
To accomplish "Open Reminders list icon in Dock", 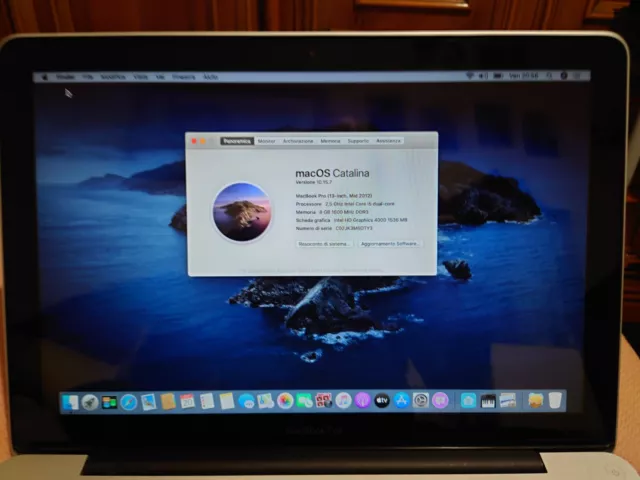I will pos(207,402).
